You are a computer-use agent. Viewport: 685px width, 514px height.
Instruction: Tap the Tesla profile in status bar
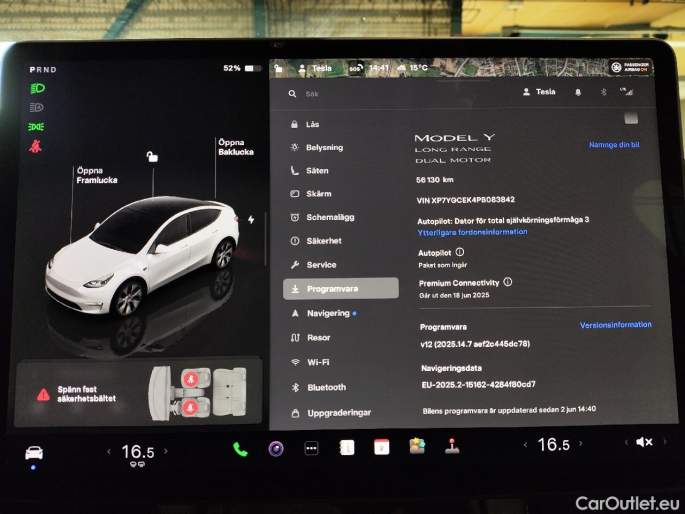[x=315, y=68]
